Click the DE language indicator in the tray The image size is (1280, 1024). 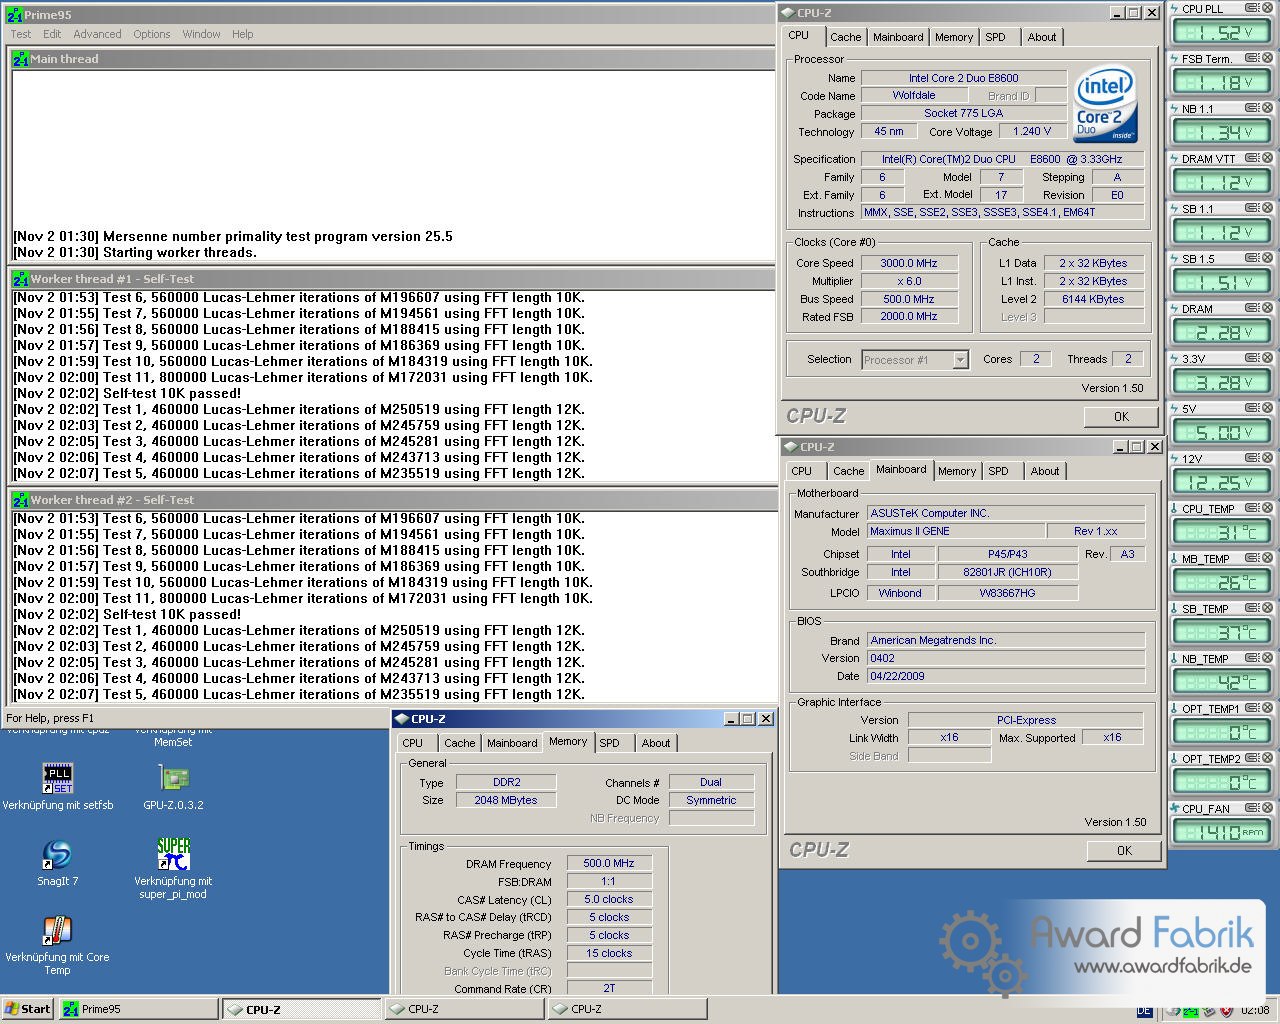point(1144,1010)
